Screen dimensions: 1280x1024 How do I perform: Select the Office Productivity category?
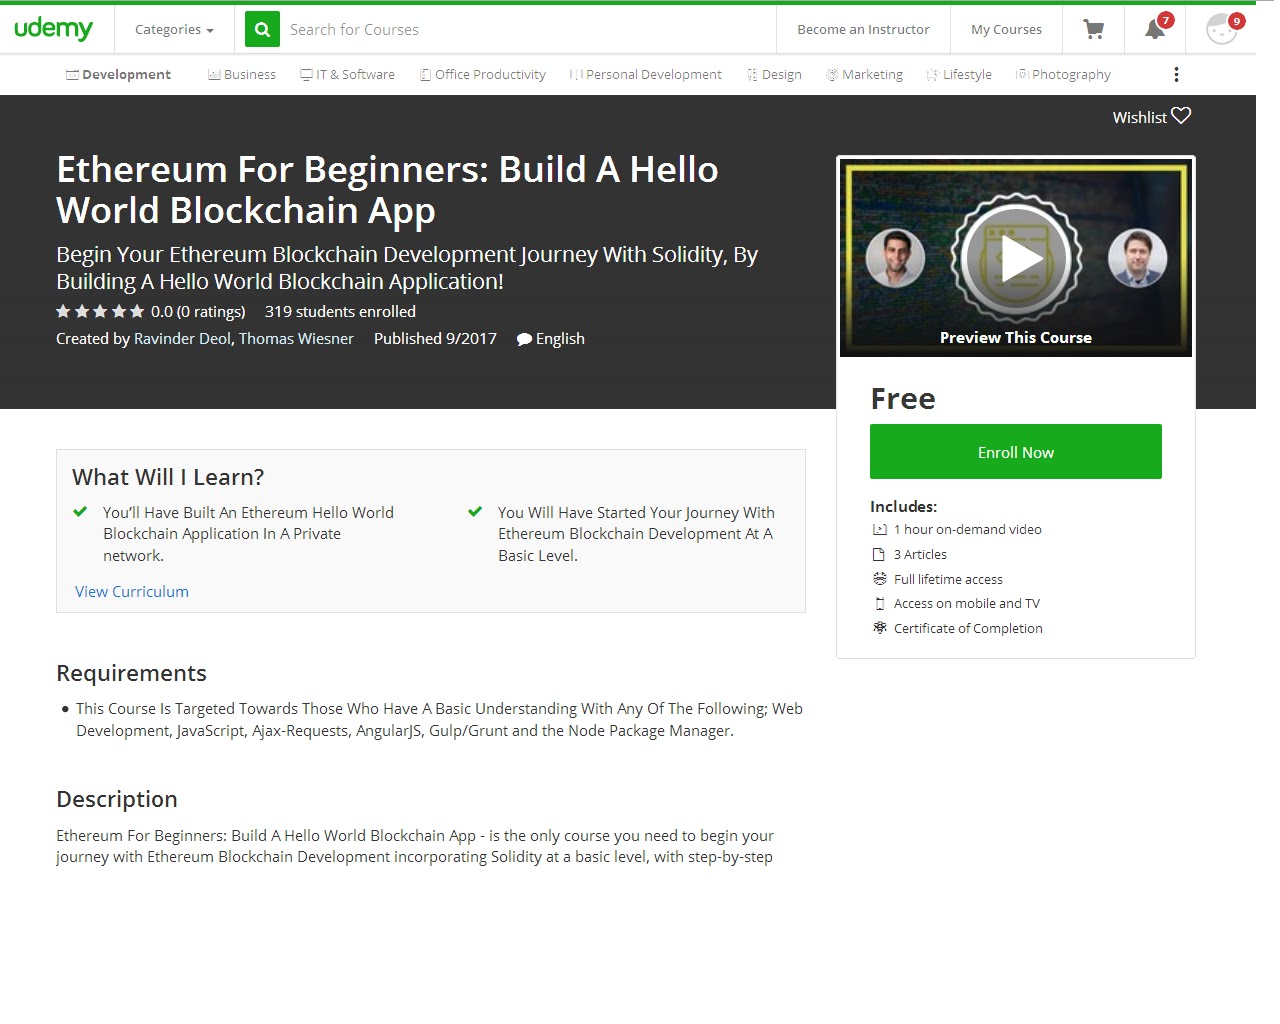click(482, 75)
